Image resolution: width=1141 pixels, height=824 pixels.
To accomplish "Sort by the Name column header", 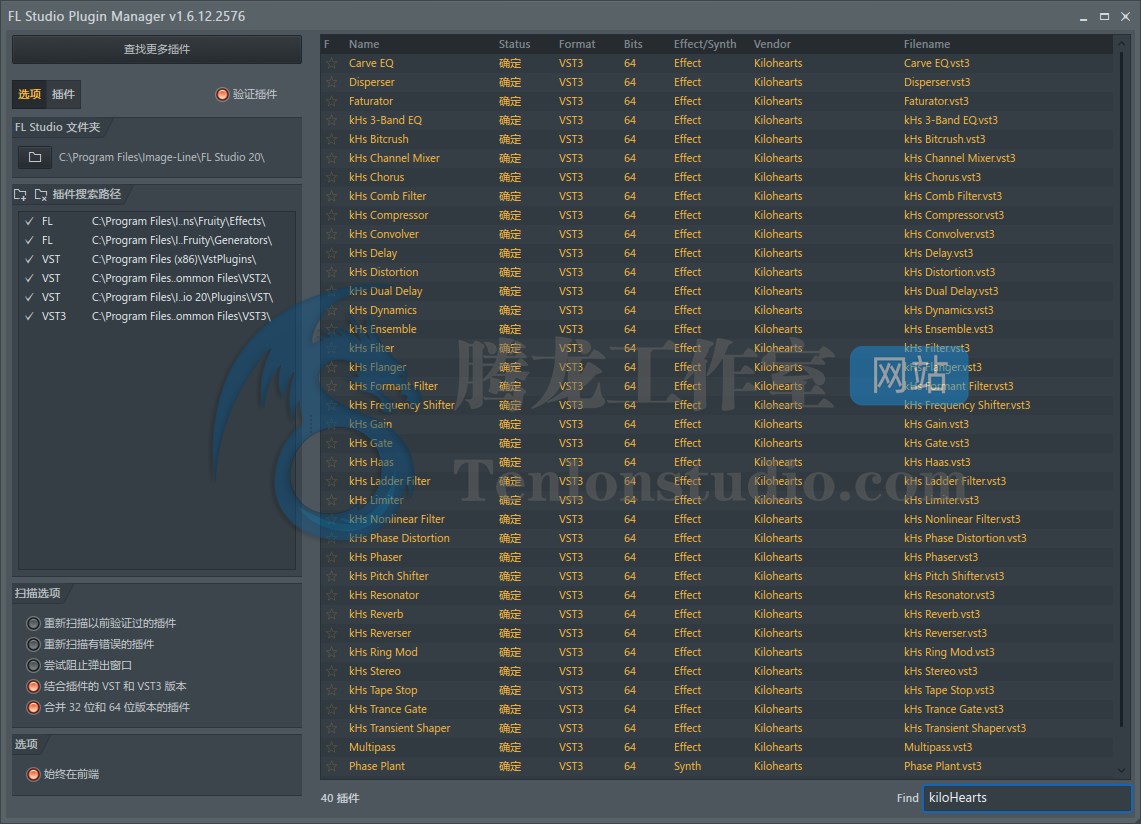I will [364, 44].
